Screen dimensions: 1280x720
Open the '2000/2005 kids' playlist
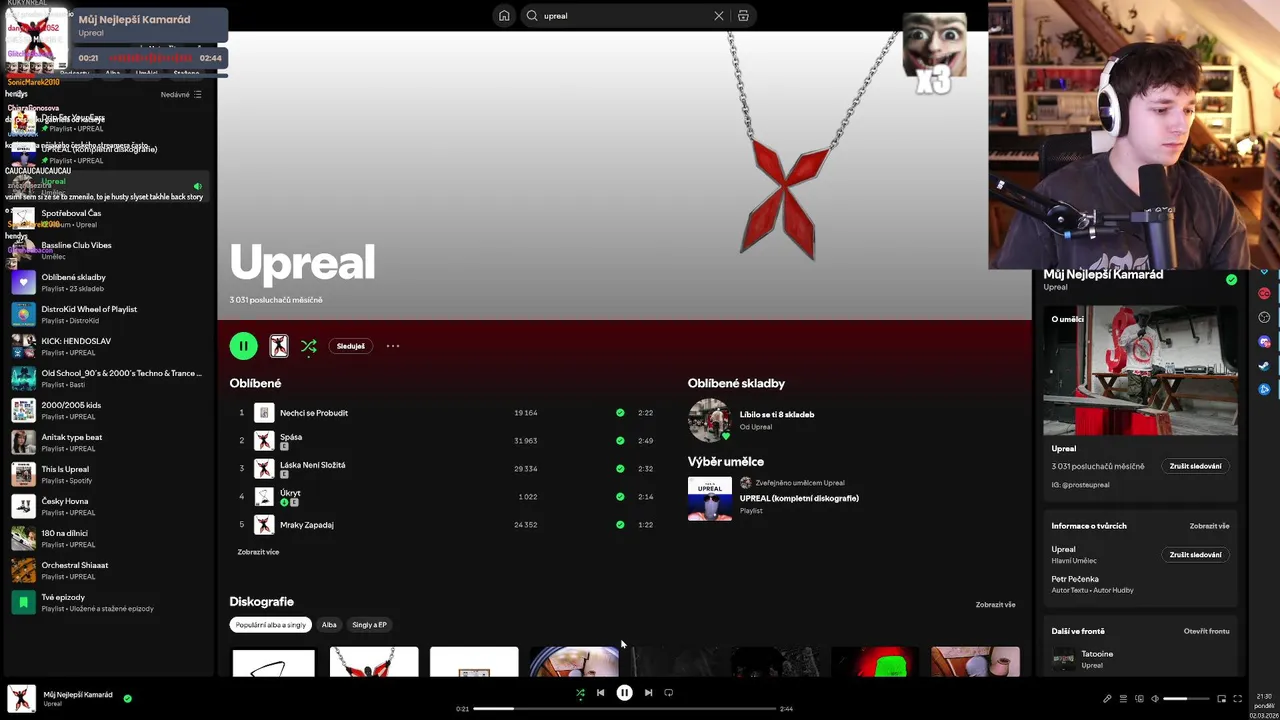pos(107,410)
